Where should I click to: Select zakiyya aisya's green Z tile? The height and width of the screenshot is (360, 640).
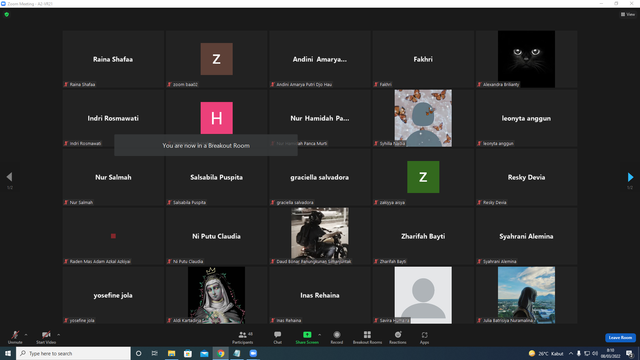point(423,177)
